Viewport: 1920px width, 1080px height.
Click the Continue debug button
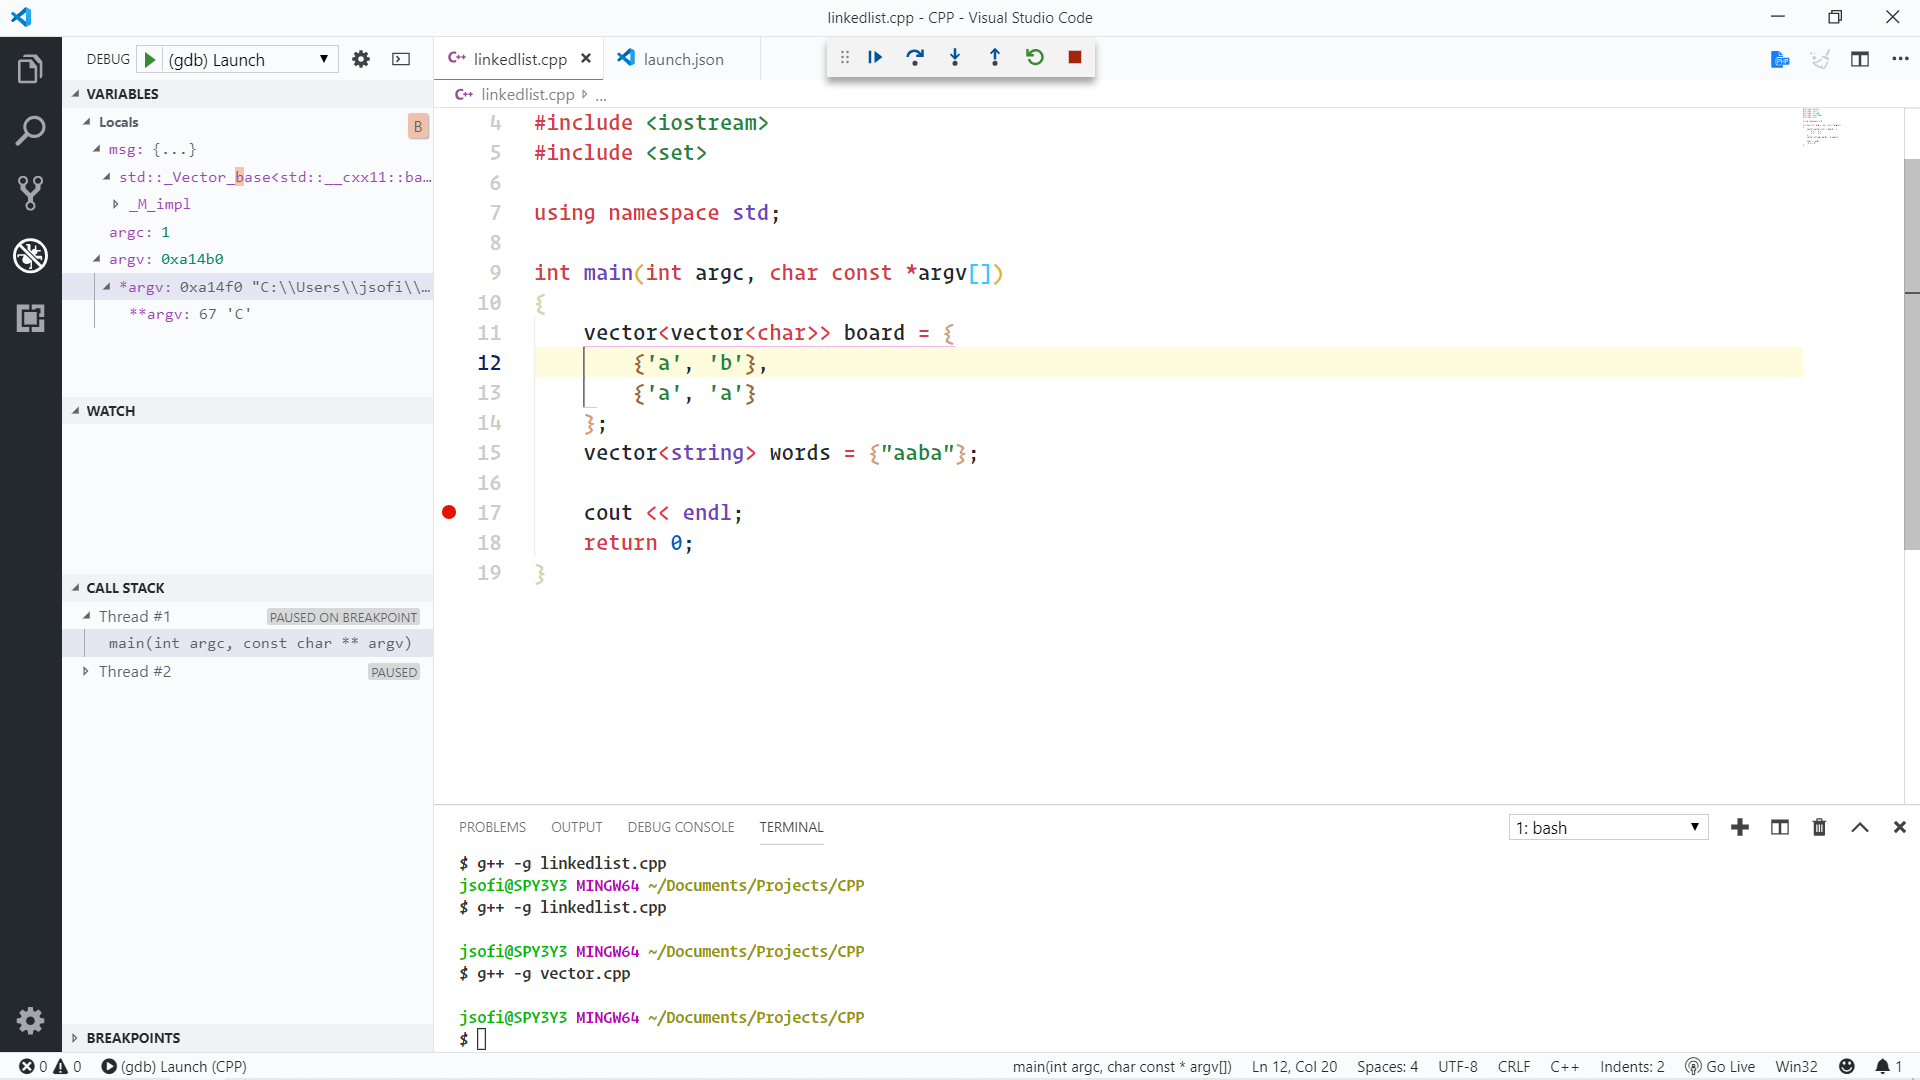875,58
